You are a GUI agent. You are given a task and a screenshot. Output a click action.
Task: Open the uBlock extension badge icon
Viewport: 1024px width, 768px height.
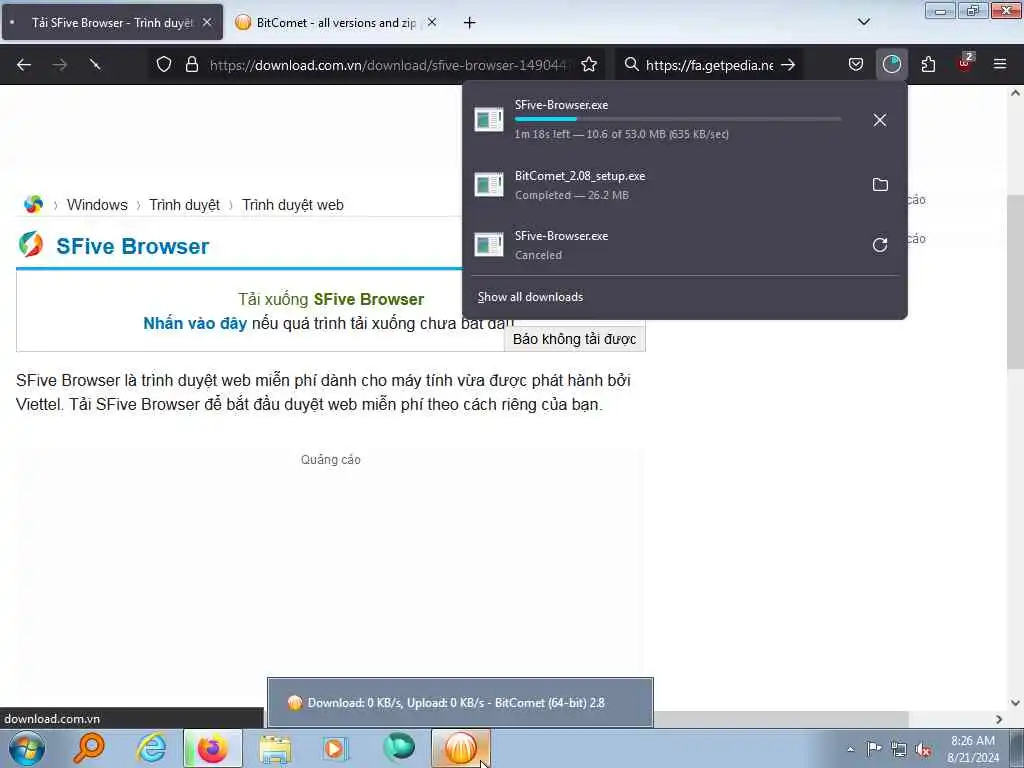pos(965,63)
